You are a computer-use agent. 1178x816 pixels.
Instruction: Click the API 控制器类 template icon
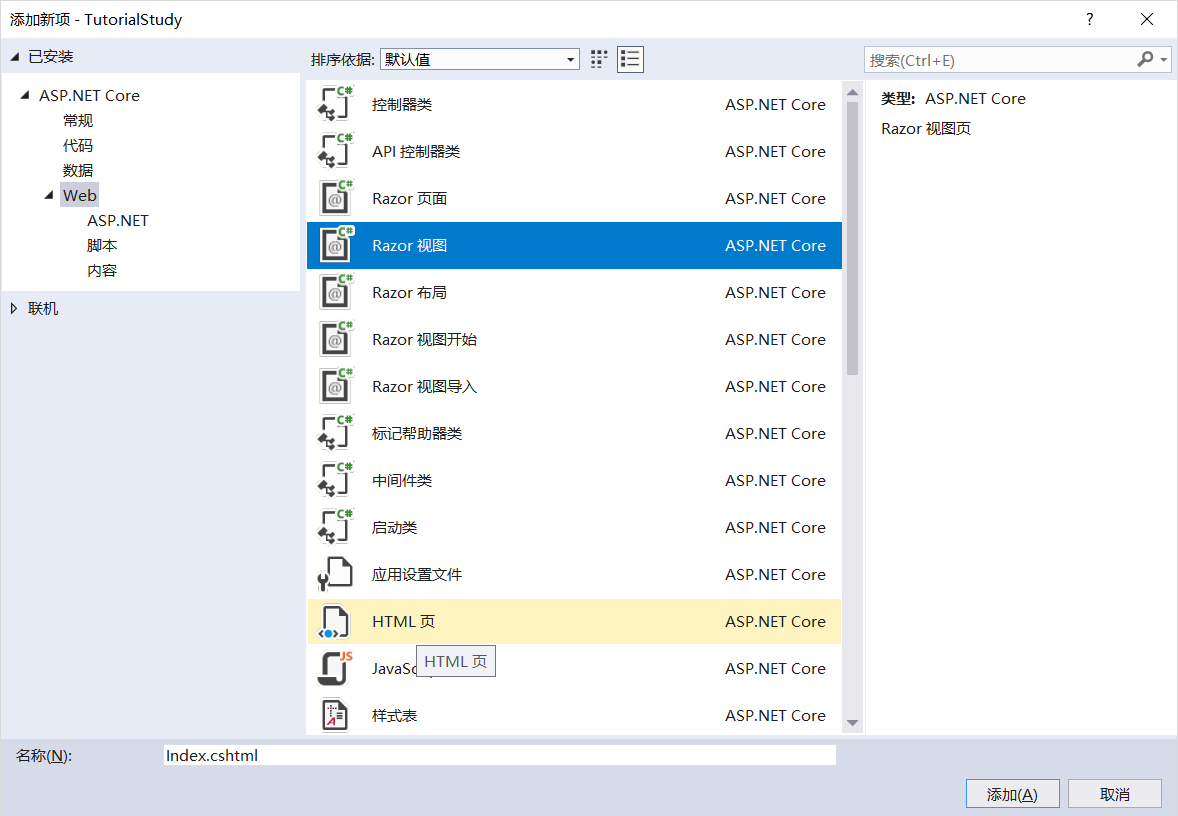coord(335,151)
